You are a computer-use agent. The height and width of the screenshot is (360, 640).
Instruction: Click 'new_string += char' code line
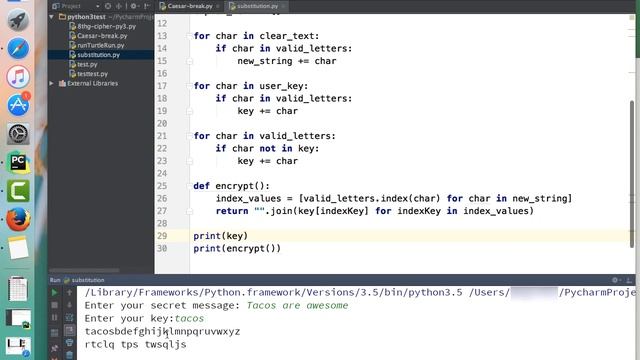coord(287,61)
